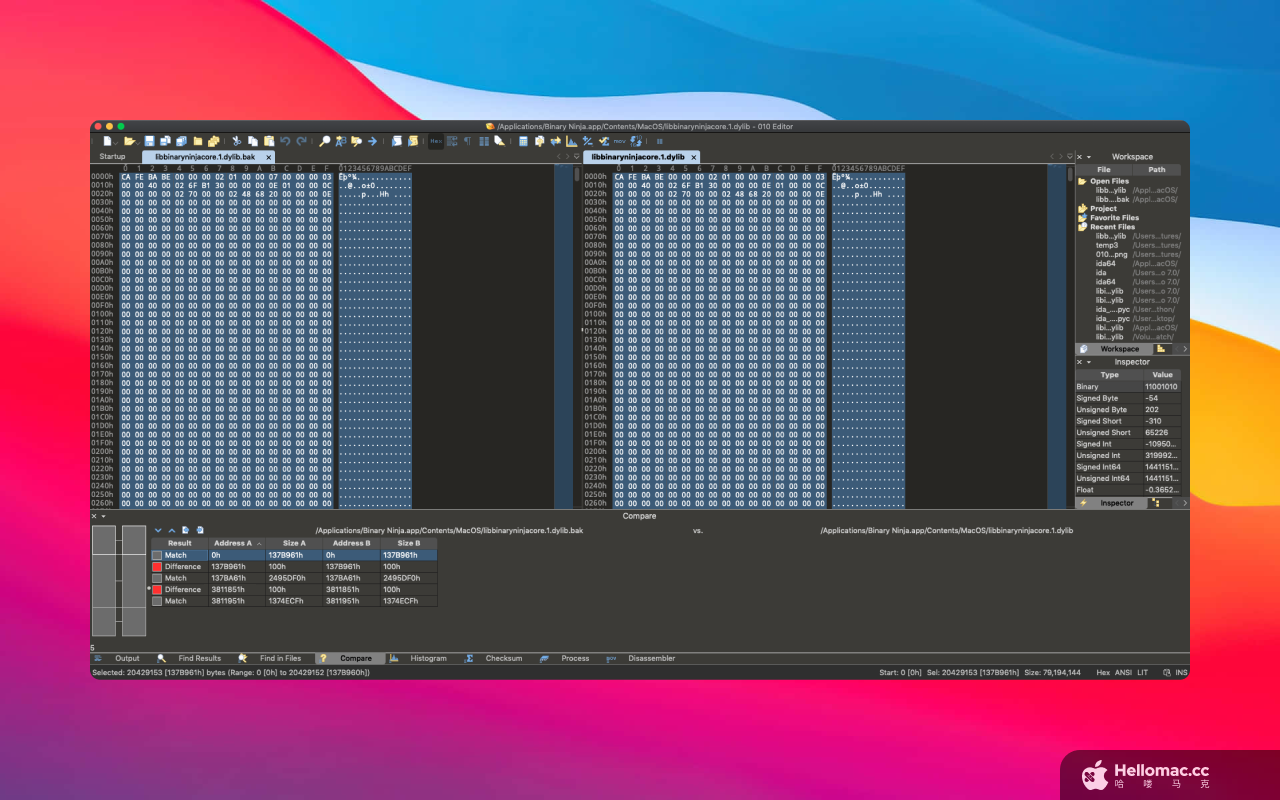This screenshot has height=800, width=1280.
Task: Click the Paste clipboard toolbar icon
Action: click(x=269, y=141)
